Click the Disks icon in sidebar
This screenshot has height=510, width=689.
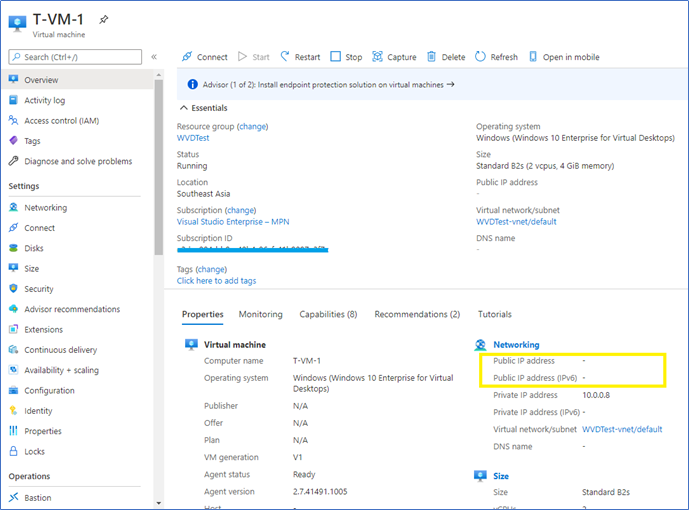tap(14, 248)
